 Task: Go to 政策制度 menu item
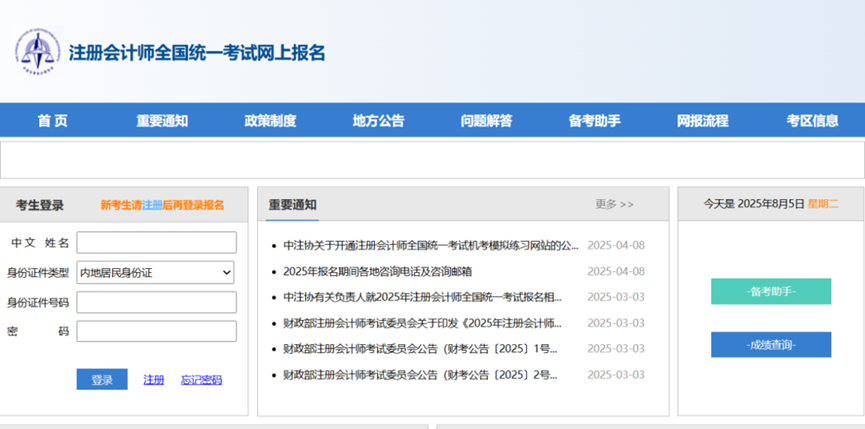click(x=270, y=121)
